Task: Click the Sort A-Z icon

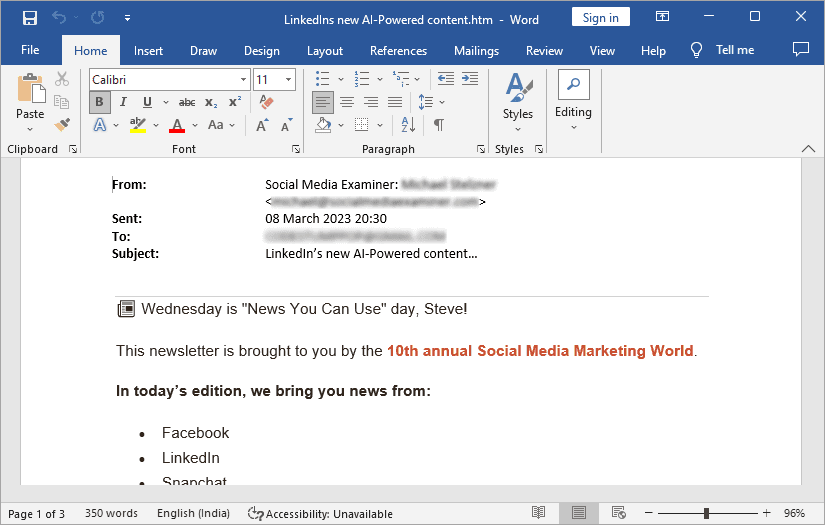Action: click(408, 125)
